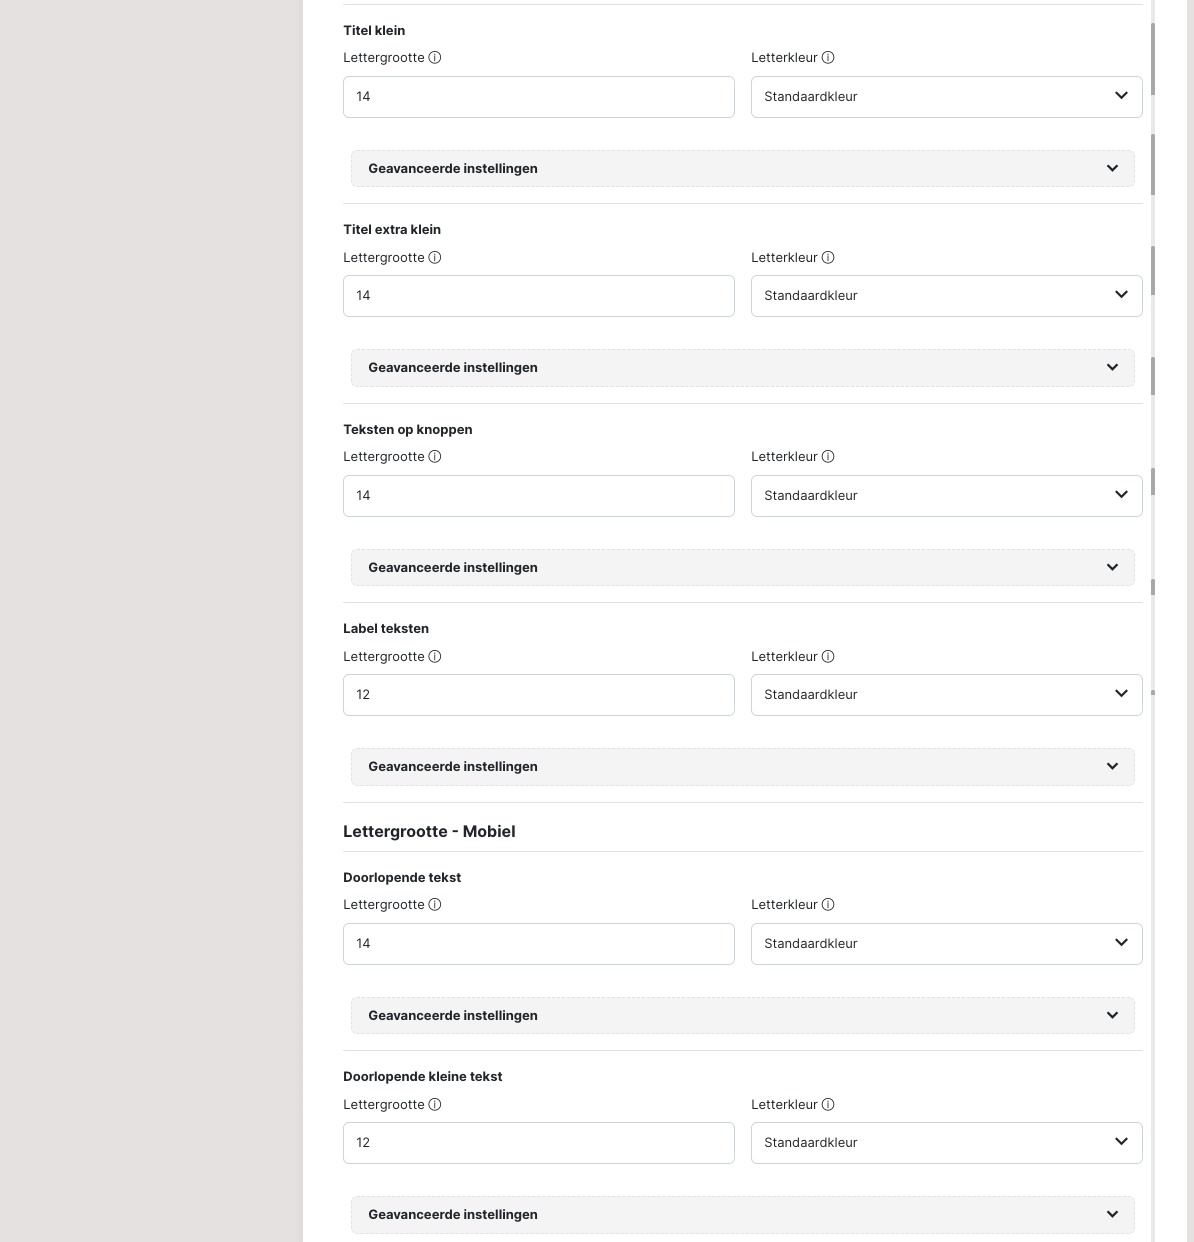Click Lettergrootte info icon under Titel extra klein
The image size is (1194, 1242).
435,258
